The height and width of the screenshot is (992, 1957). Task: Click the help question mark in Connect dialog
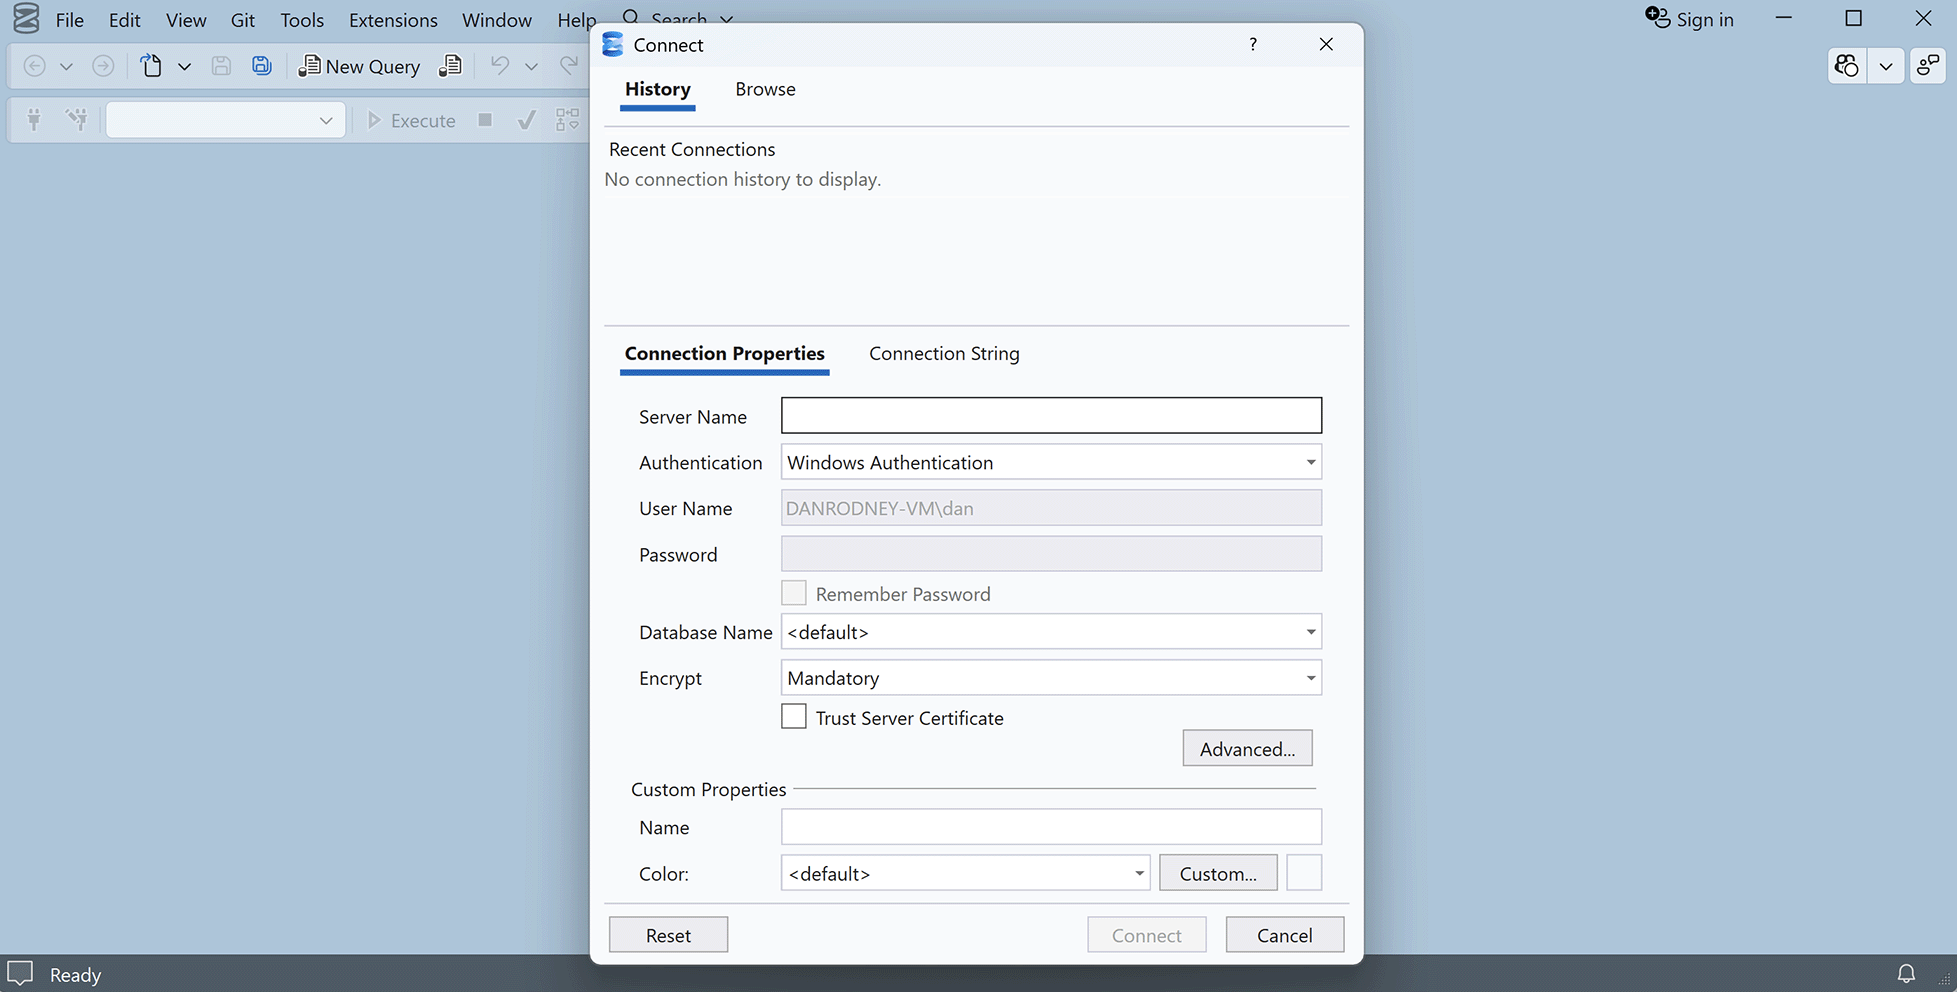1253,45
